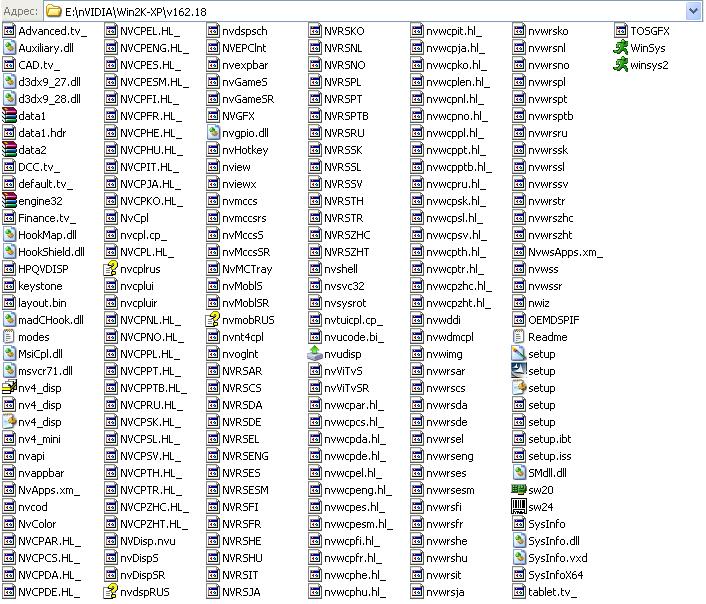
Task: Select file data1.hdr
Action: point(34,133)
